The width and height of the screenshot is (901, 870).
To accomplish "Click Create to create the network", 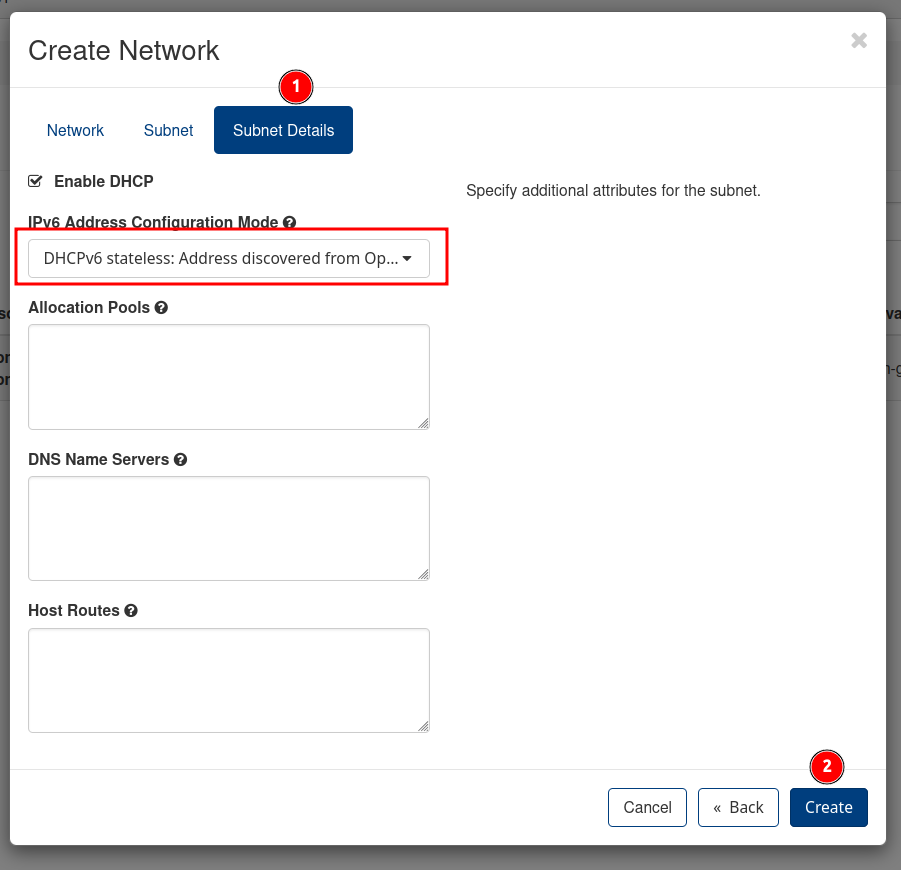I will tap(828, 807).
